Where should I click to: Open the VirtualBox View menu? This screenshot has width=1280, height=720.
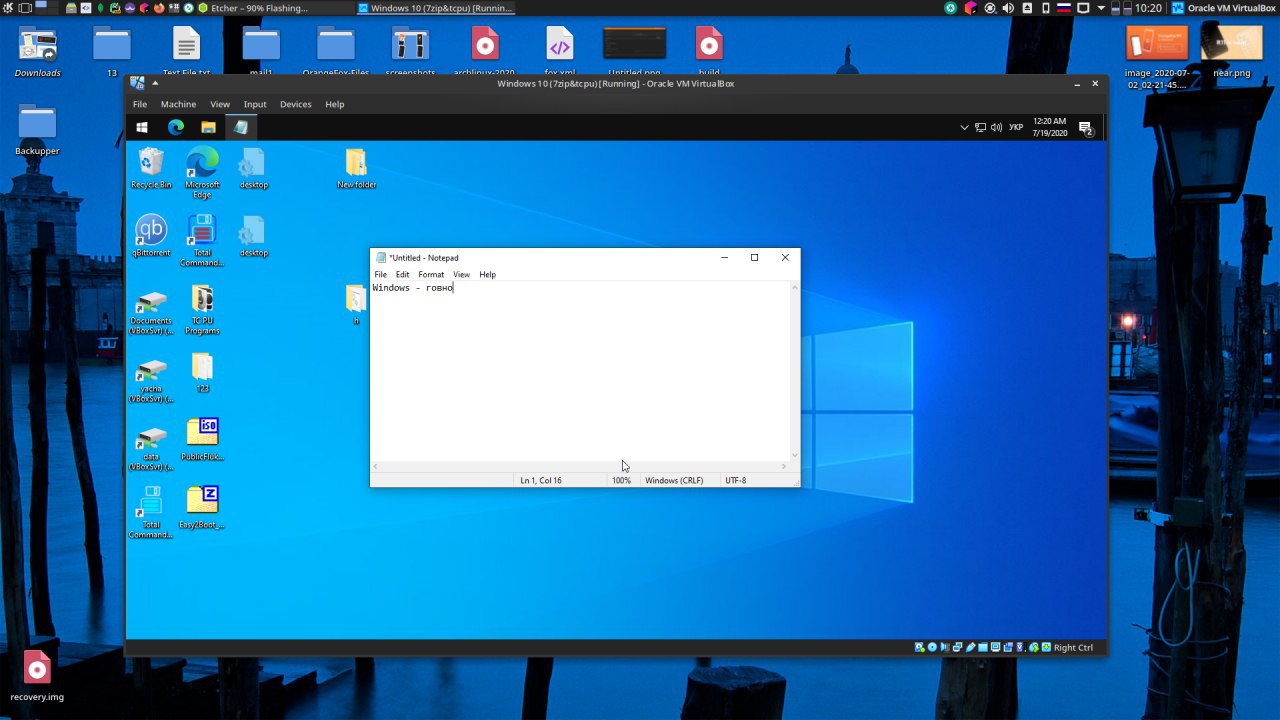[x=220, y=104]
